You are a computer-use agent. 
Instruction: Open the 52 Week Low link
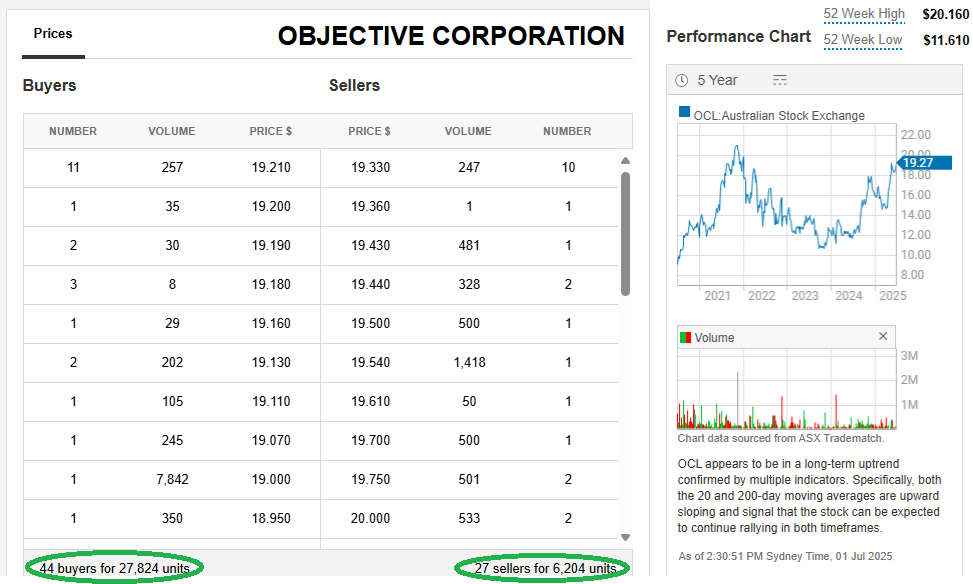[863, 40]
